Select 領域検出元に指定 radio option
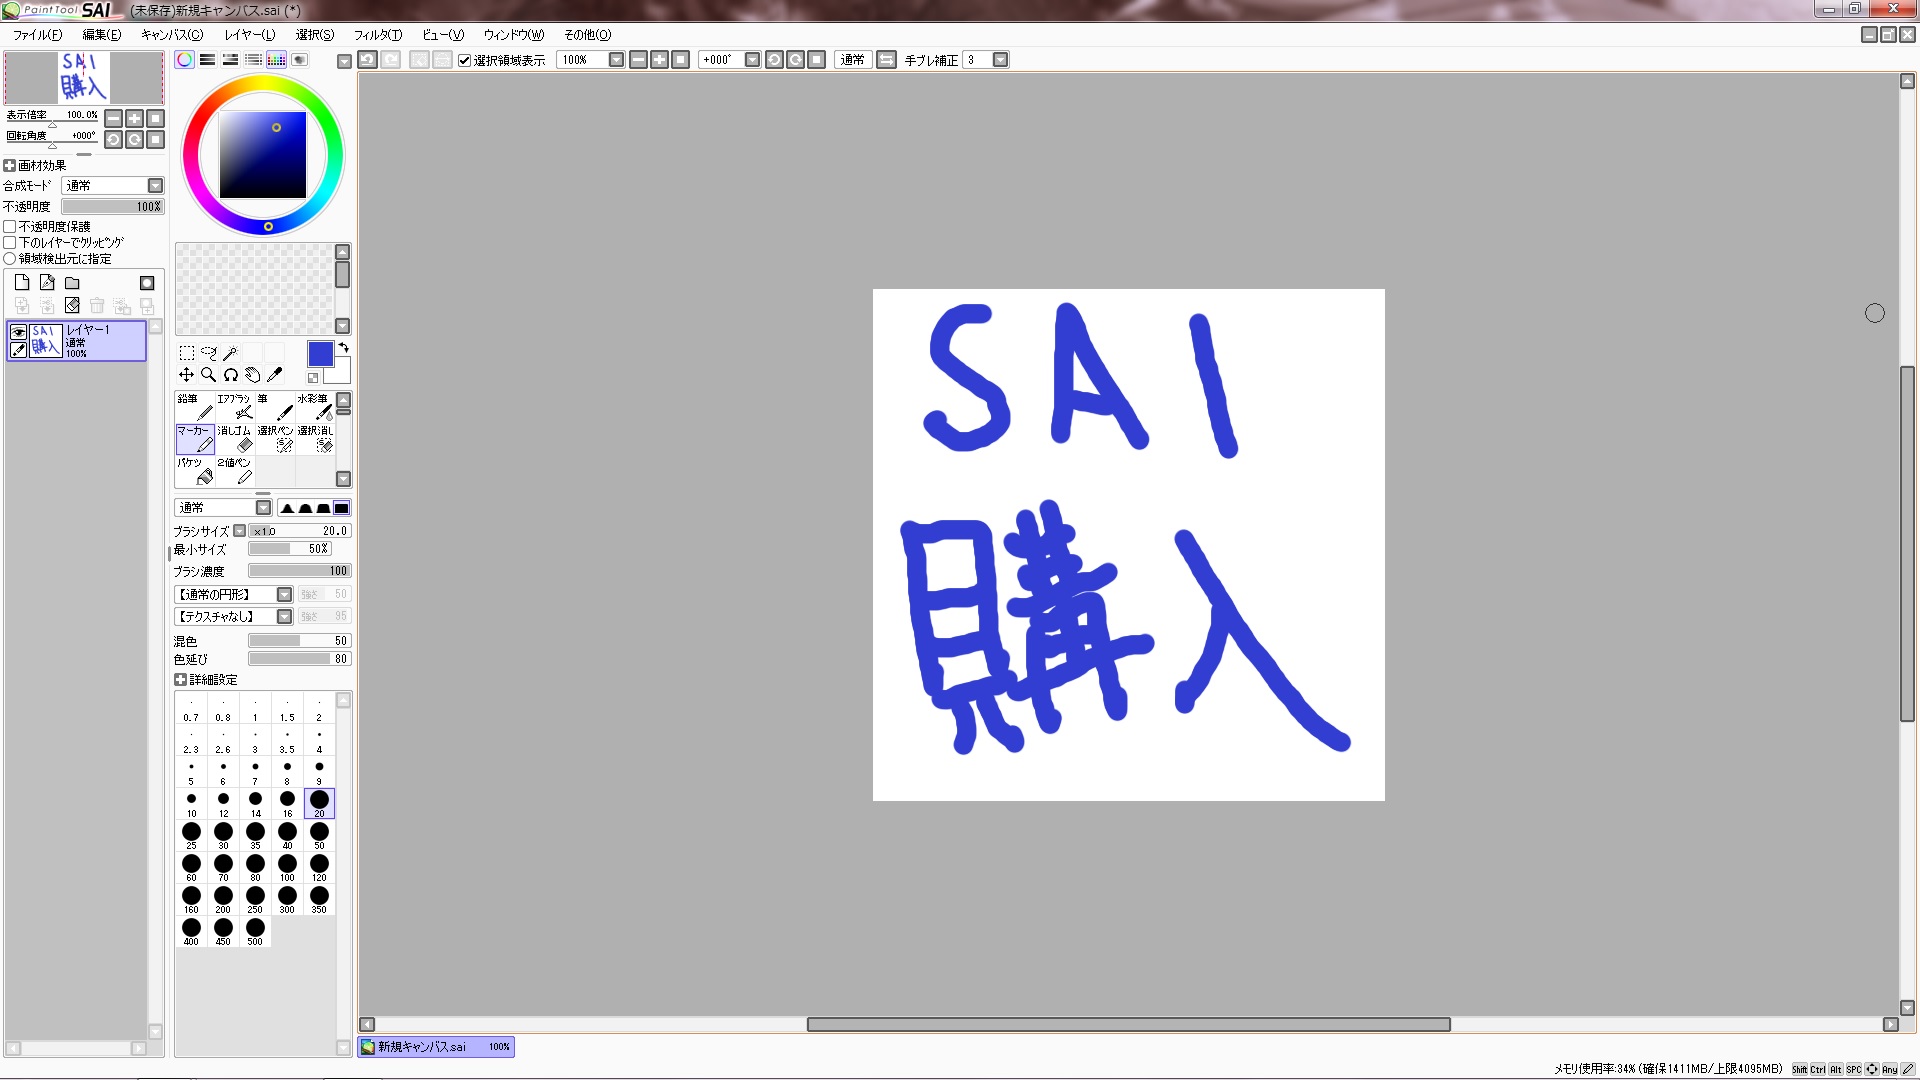Viewport: 1920px width, 1080px height. click(10, 259)
